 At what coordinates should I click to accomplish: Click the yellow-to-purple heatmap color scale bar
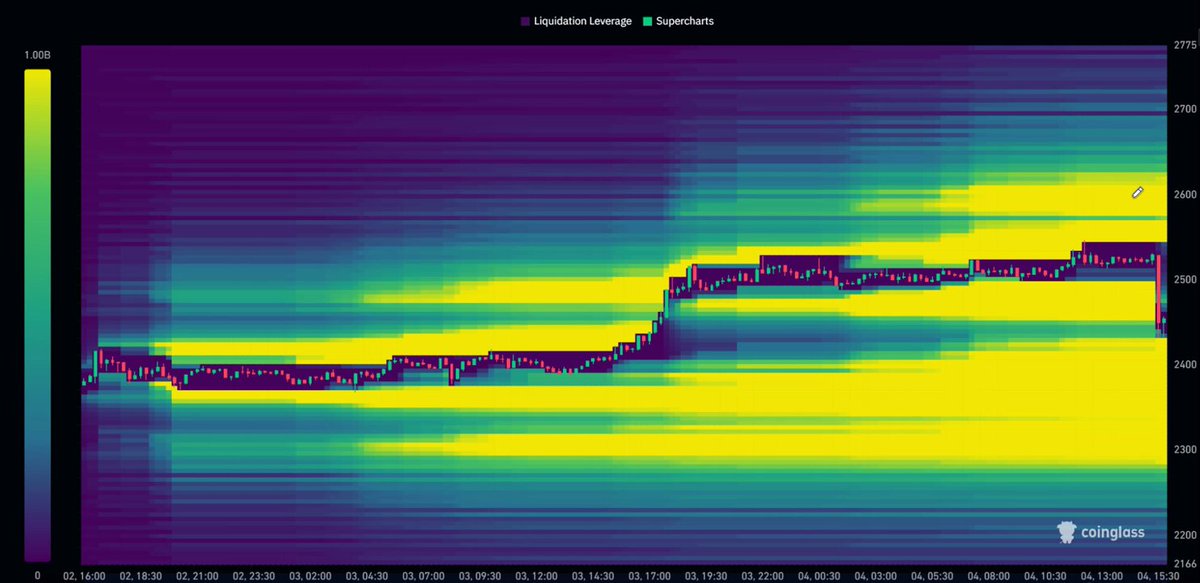[x=37, y=315]
